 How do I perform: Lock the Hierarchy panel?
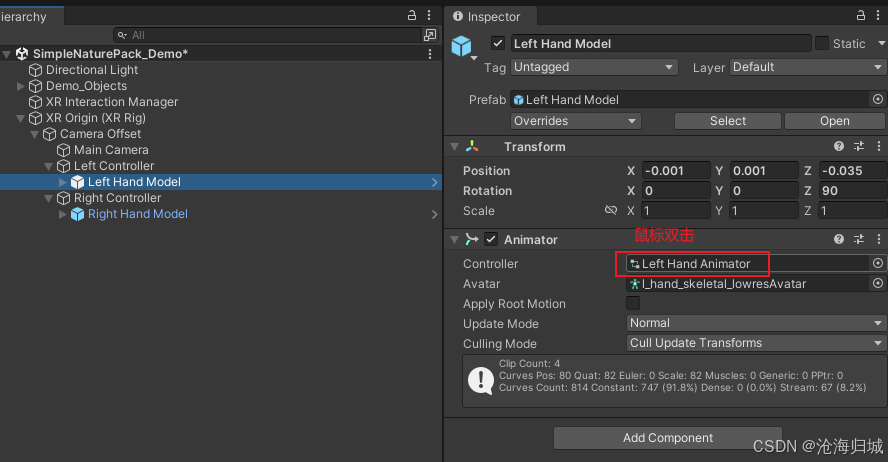(x=412, y=15)
